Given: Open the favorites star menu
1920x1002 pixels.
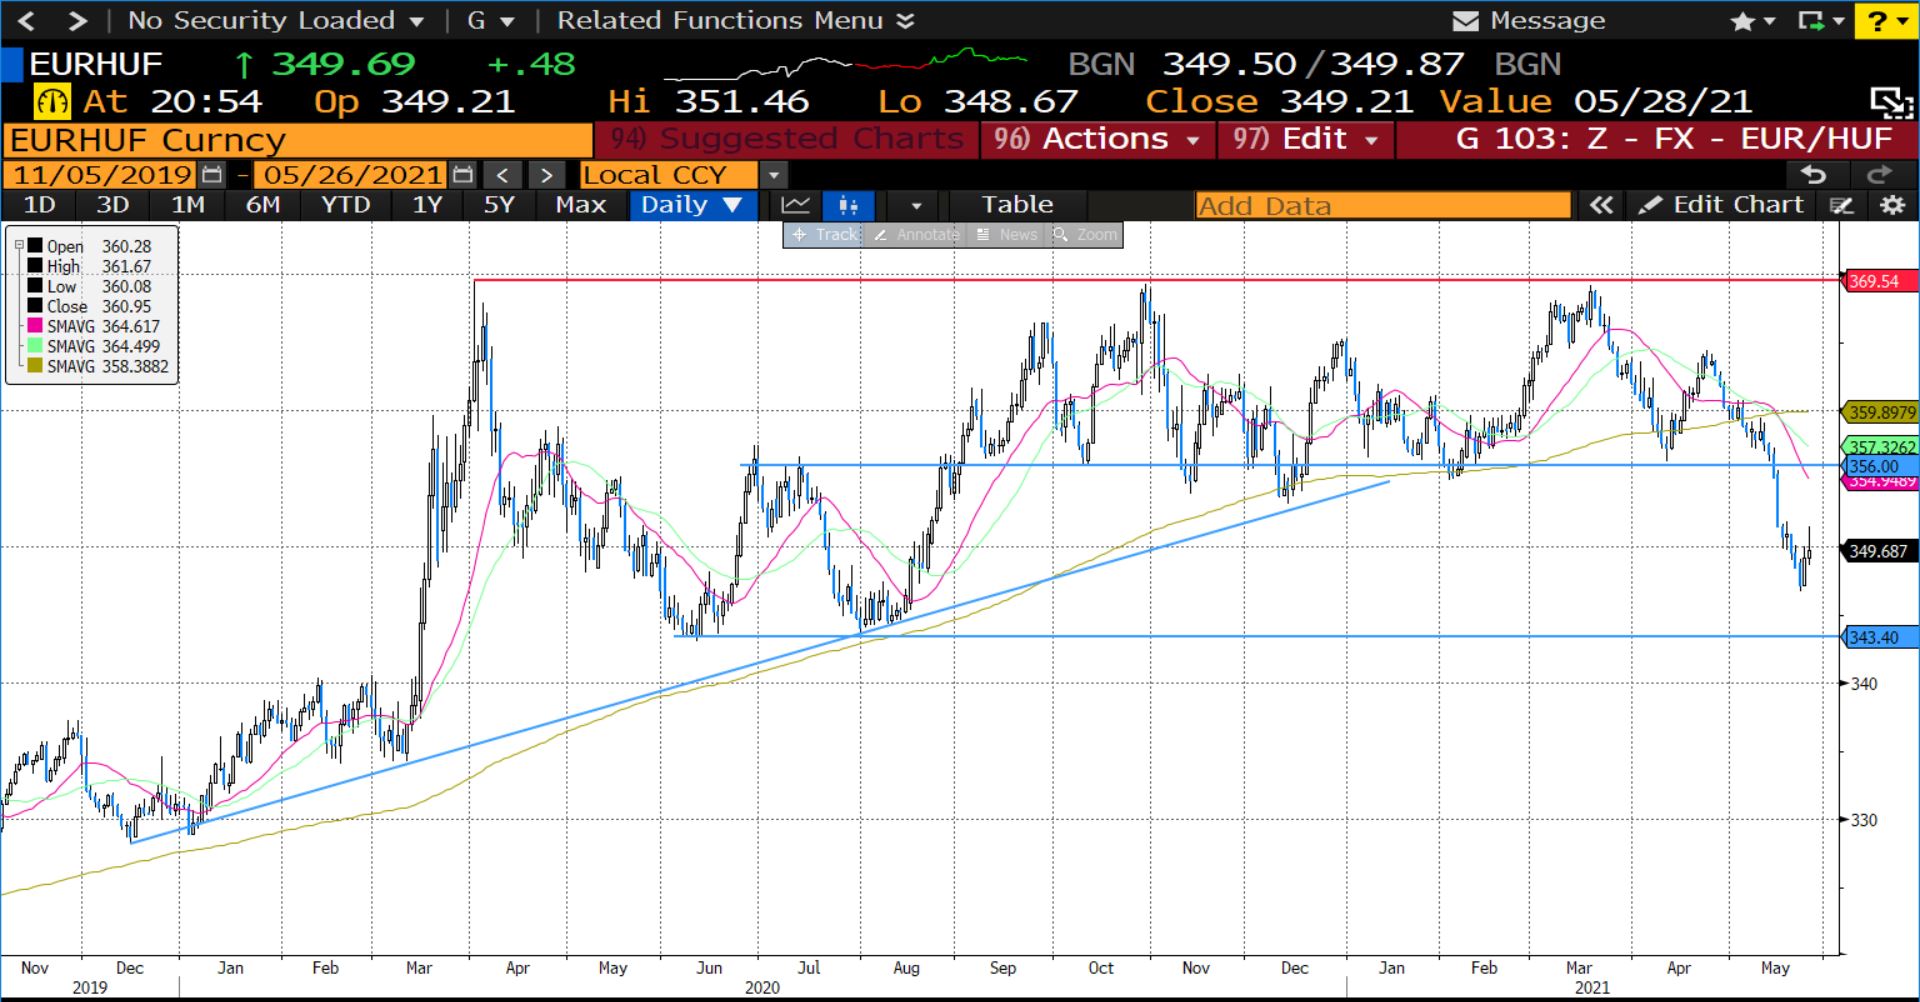Looking at the screenshot, I should (1751, 21).
